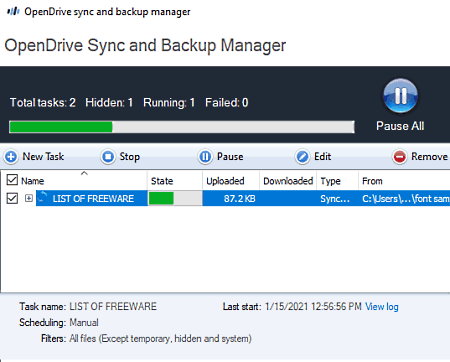Click the Pause All round button
The width and height of the screenshot is (450, 362).
coord(400,96)
